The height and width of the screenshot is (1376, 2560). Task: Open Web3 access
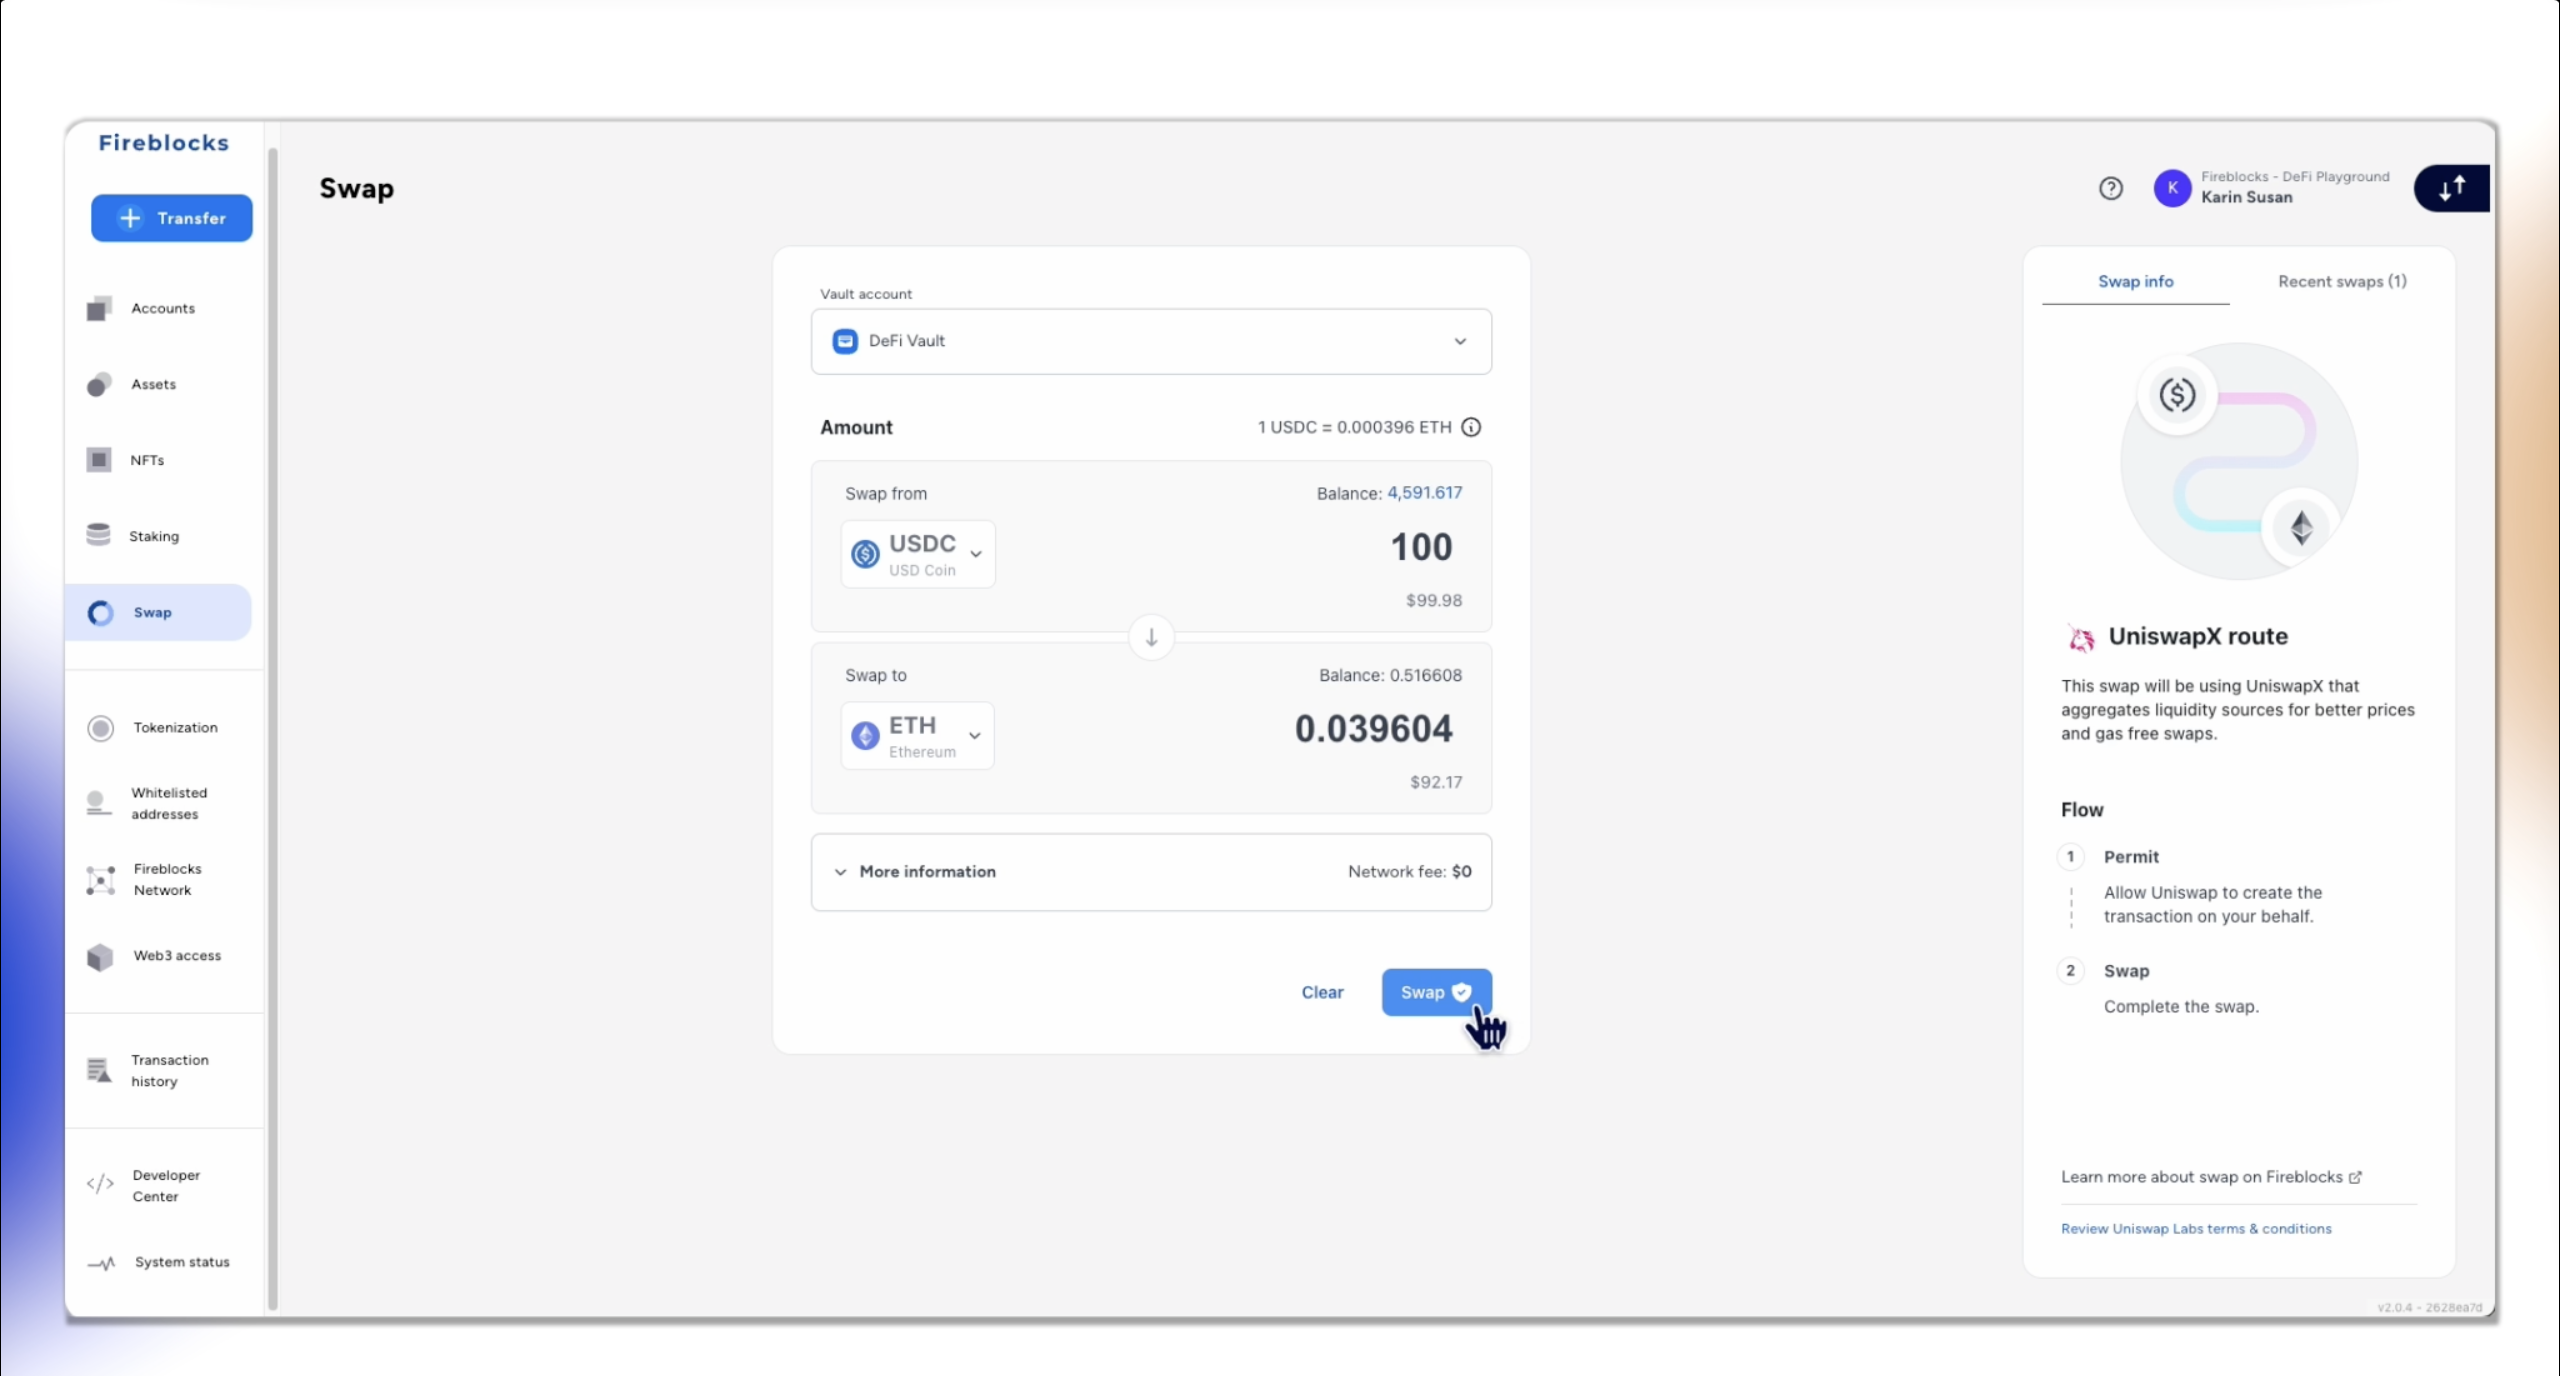point(177,955)
